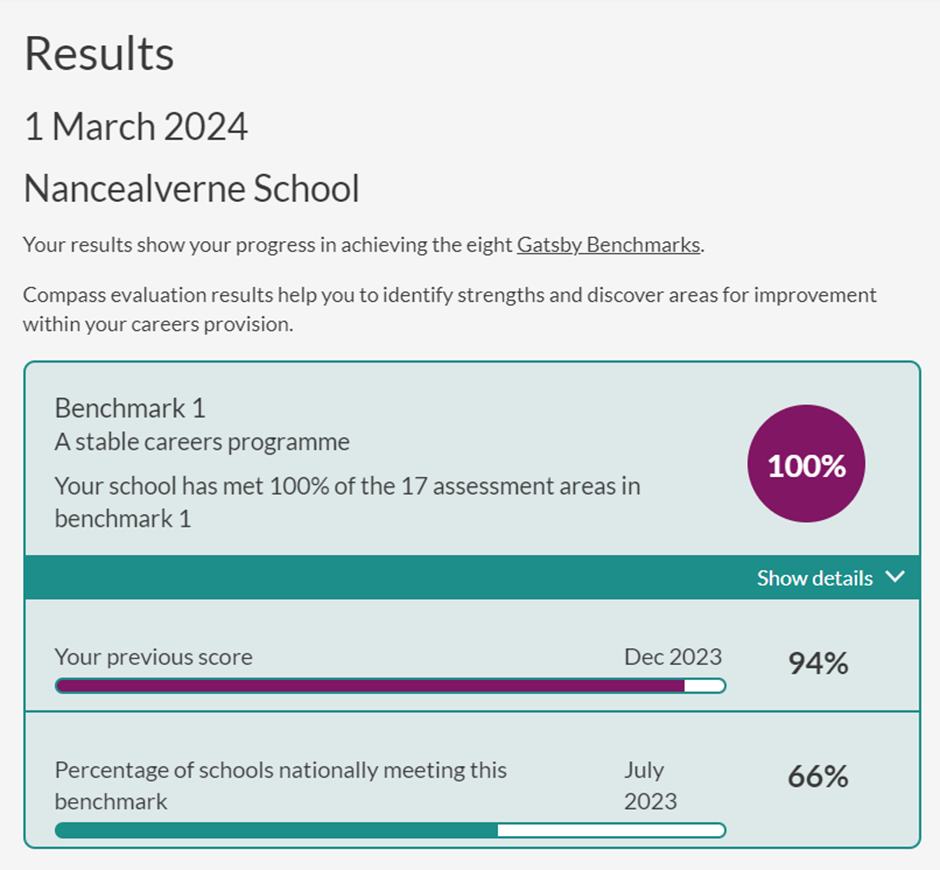Click the 1 March 2024 date heading

tap(135, 127)
